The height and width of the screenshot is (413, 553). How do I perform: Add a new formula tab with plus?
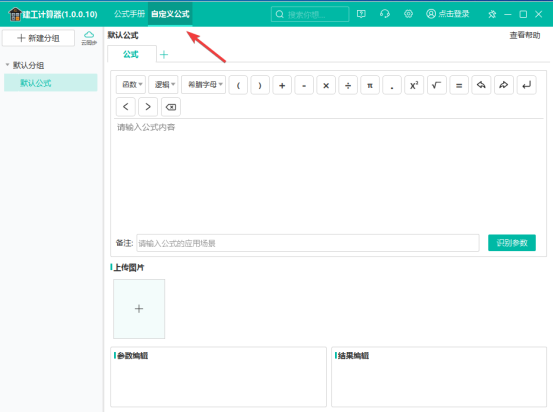point(164,54)
